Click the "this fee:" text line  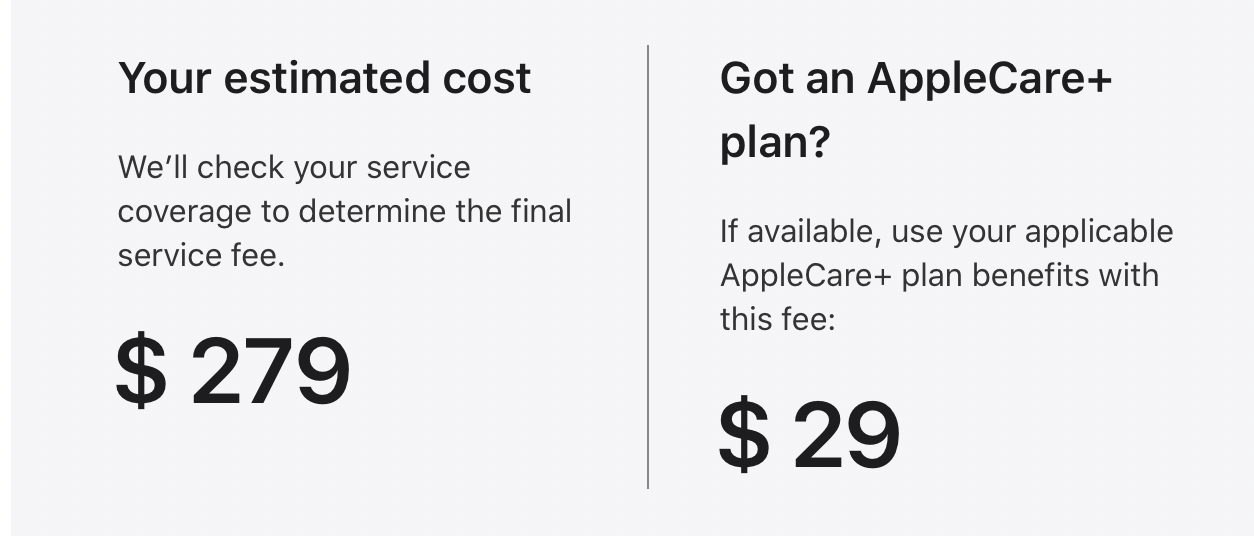tap(778, 319)
